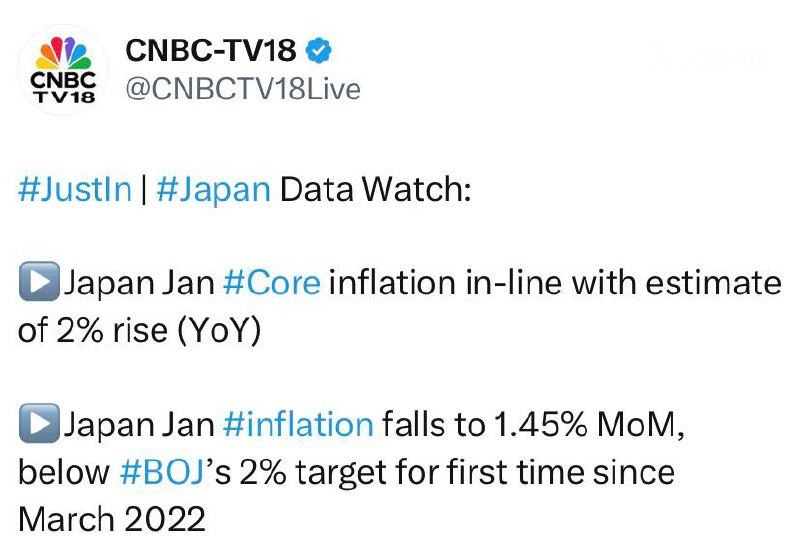Click the "in-line with estimate" phrase
This screenshot has height=558, width=800.
point(555,284)
